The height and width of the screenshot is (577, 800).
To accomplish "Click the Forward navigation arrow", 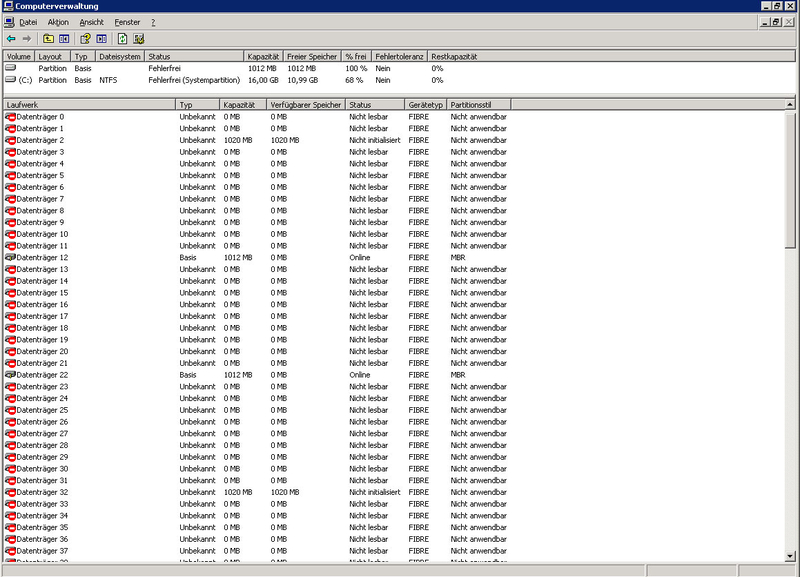I will tap(27, 40).
